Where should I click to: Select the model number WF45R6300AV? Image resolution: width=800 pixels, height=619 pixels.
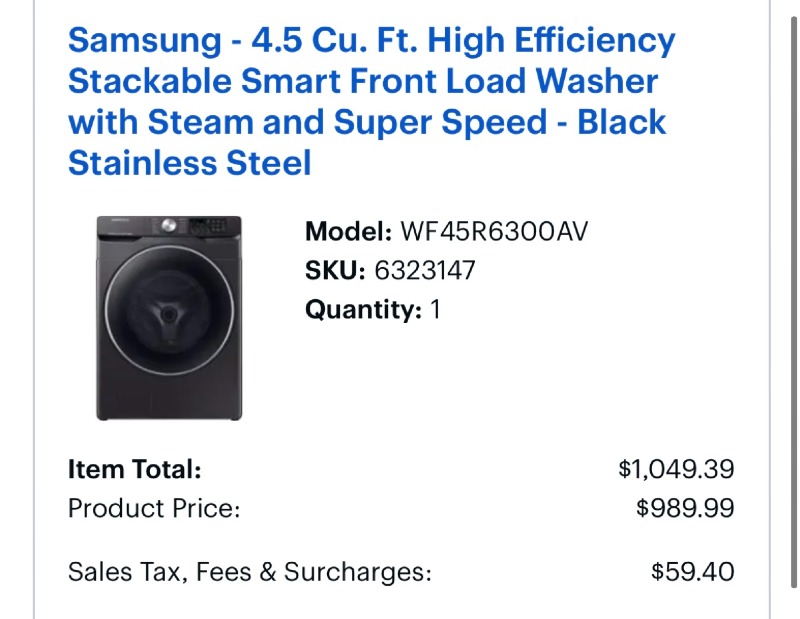click(494, 232)
